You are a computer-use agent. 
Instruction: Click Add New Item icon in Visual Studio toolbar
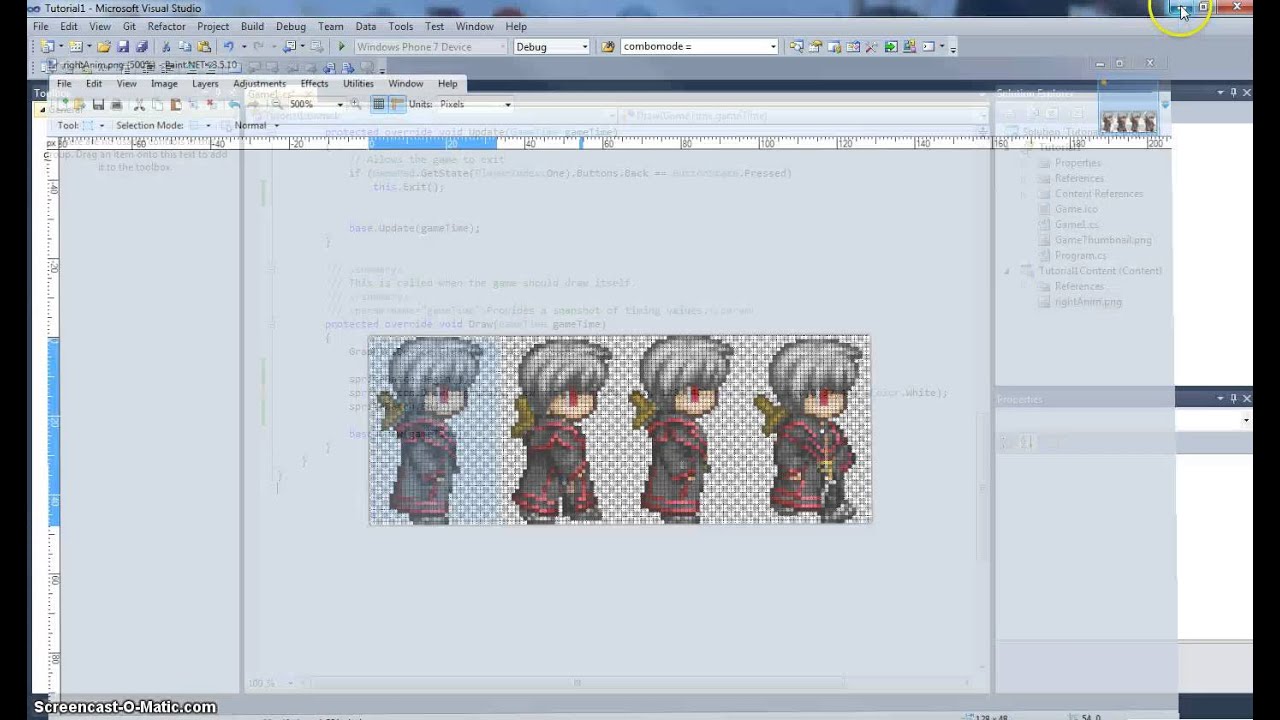[76, 47]
